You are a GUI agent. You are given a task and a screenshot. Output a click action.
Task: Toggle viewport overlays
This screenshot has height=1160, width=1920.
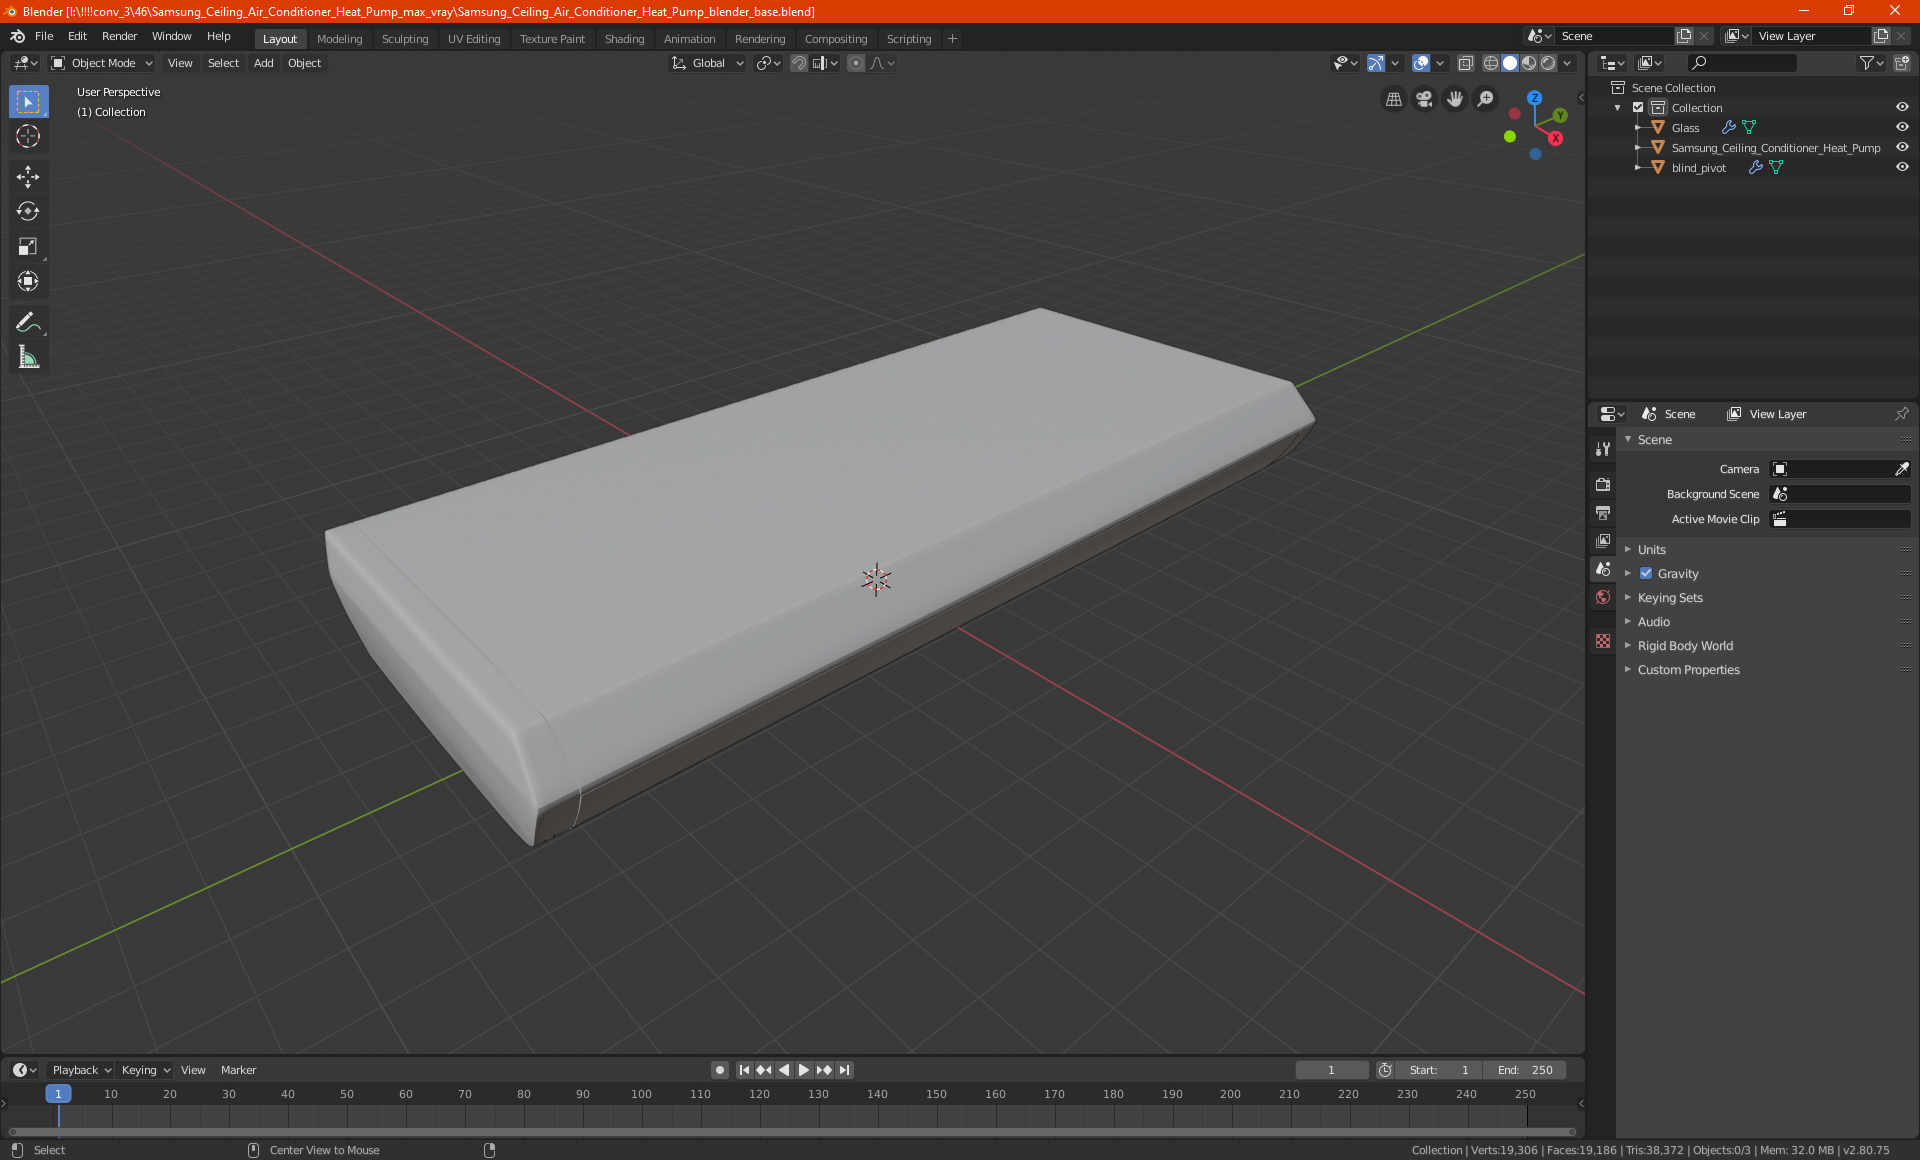click(x=1421, y=63)
